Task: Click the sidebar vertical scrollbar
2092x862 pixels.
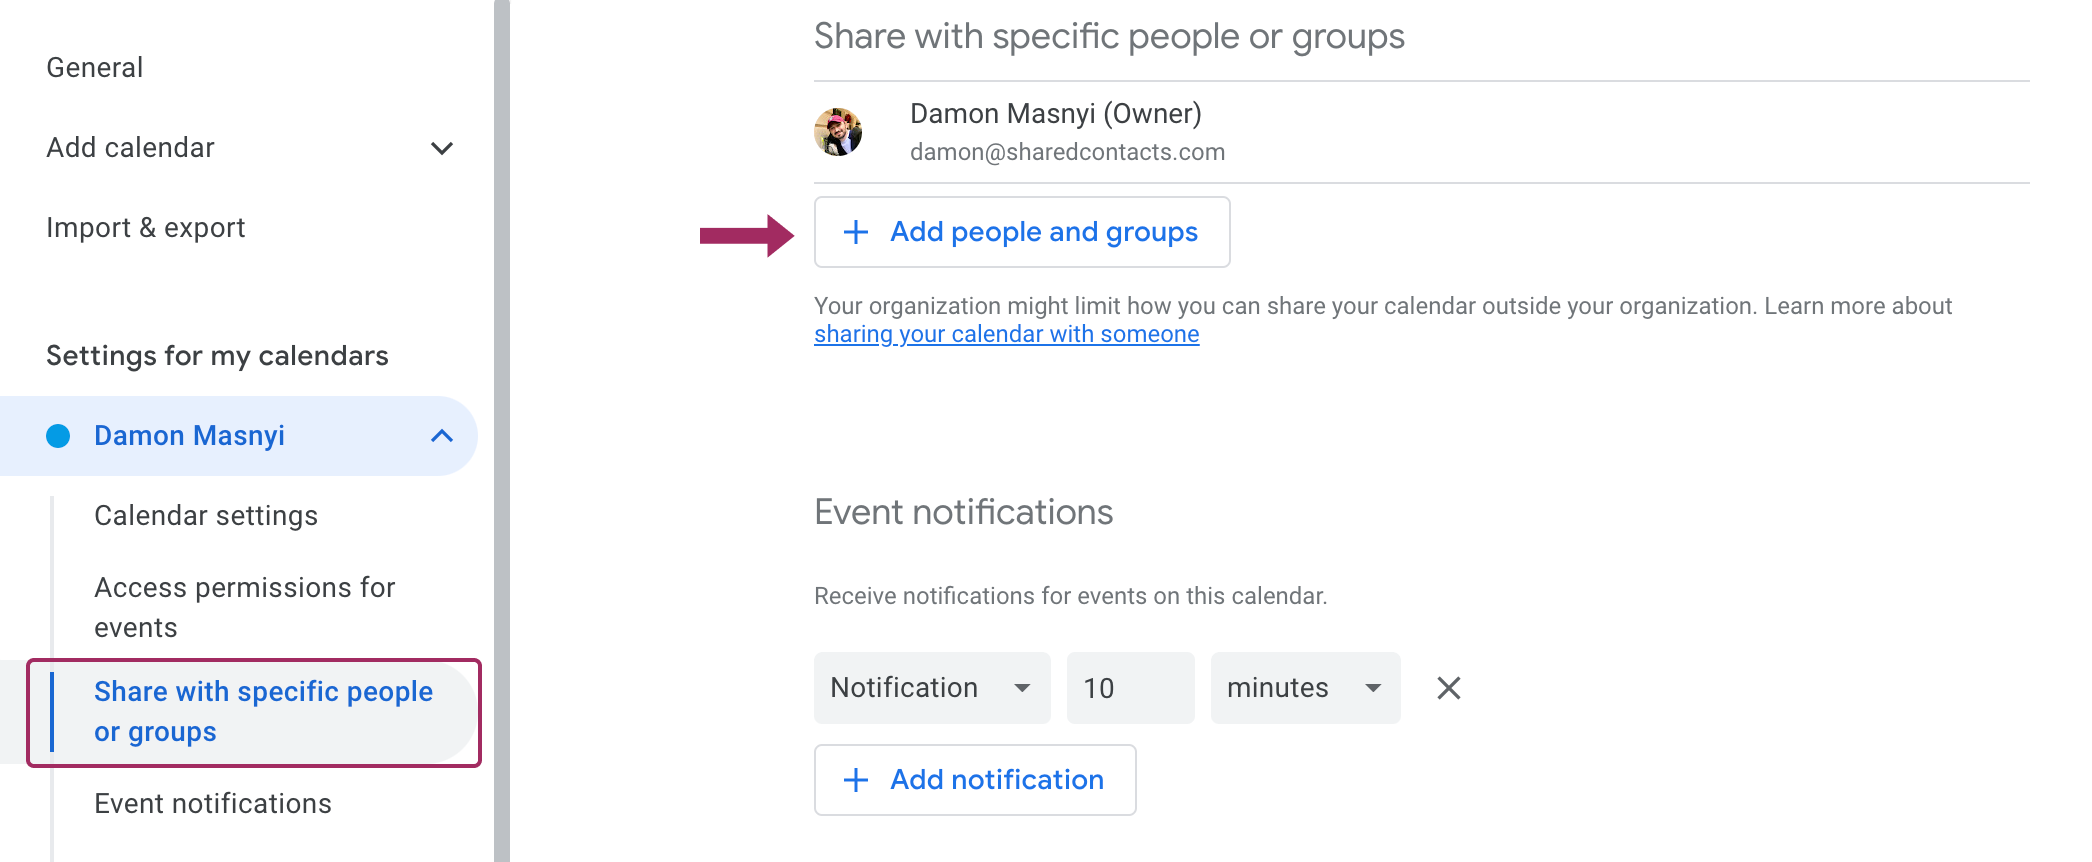Action: [x=502, y=430]
